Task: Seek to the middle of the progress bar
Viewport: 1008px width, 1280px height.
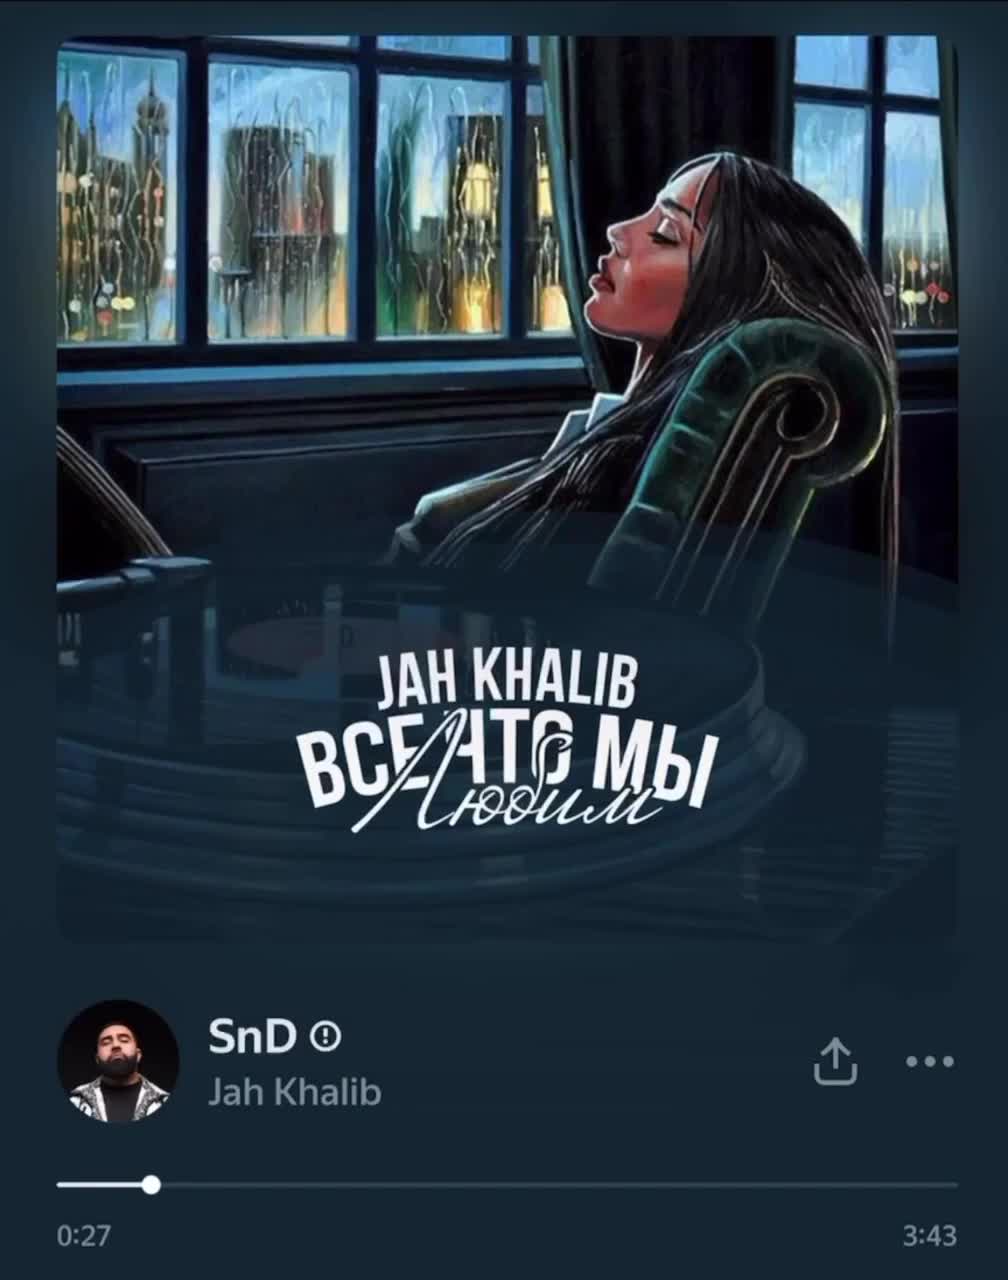Action: click(507, 1185)
